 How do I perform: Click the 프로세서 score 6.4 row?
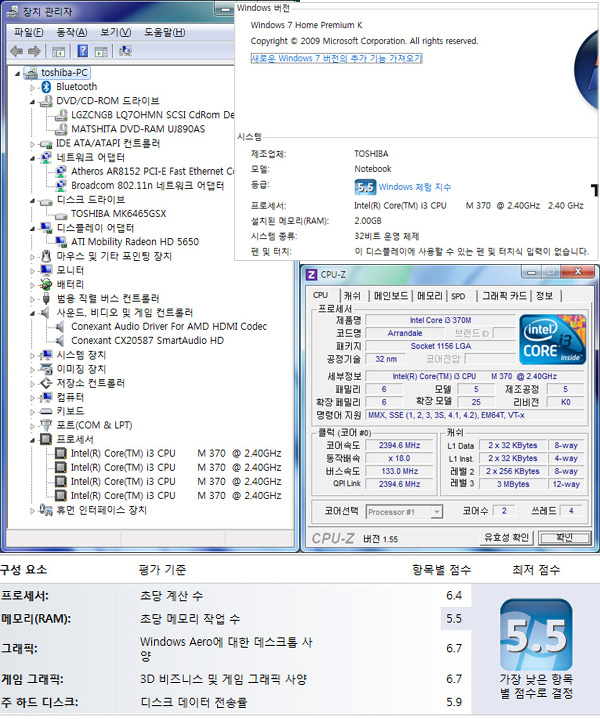[236, 596]
